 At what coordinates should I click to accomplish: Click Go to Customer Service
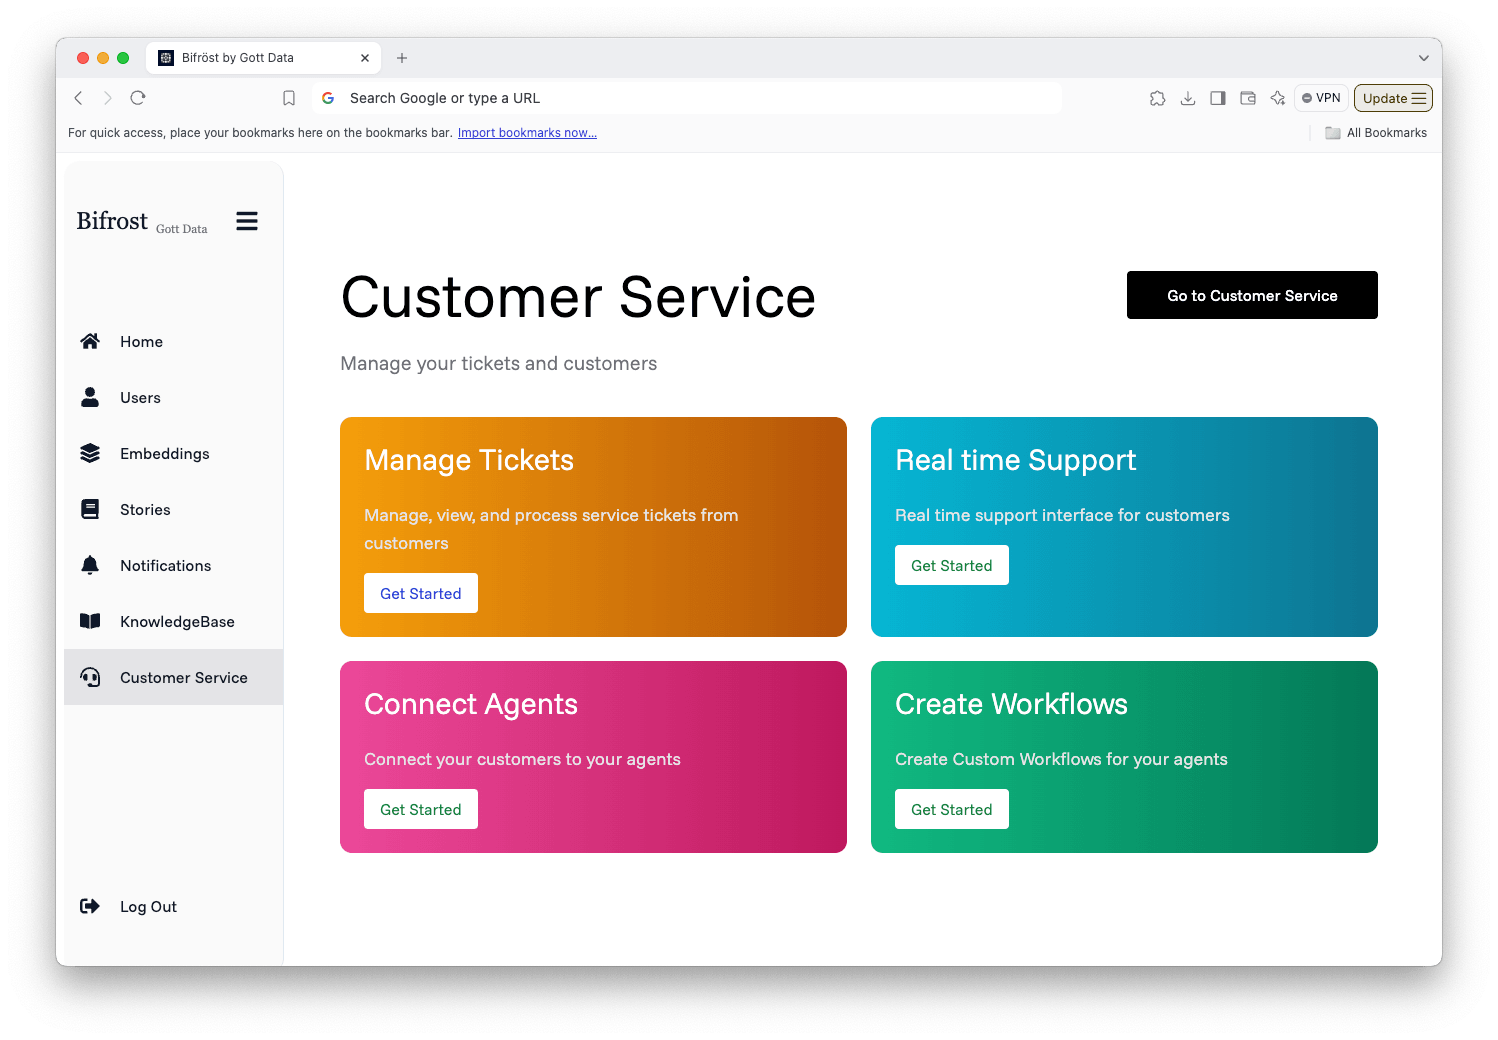(1251, 295)
